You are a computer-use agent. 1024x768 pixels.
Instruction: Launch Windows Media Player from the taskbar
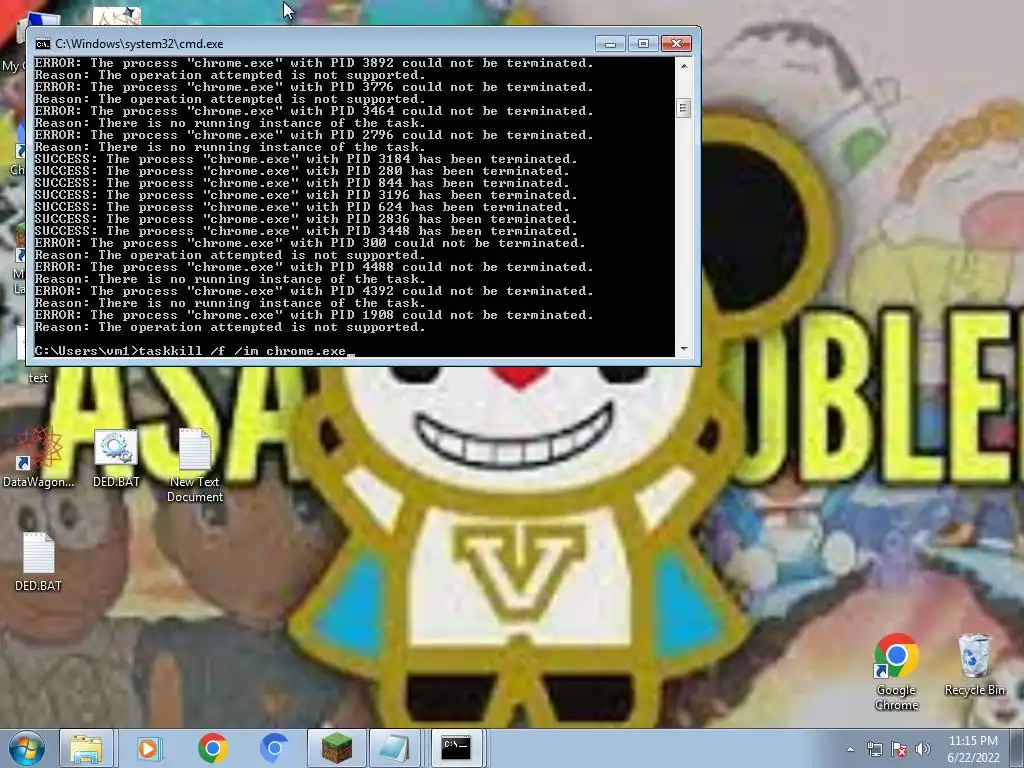[x=148, y=748]
